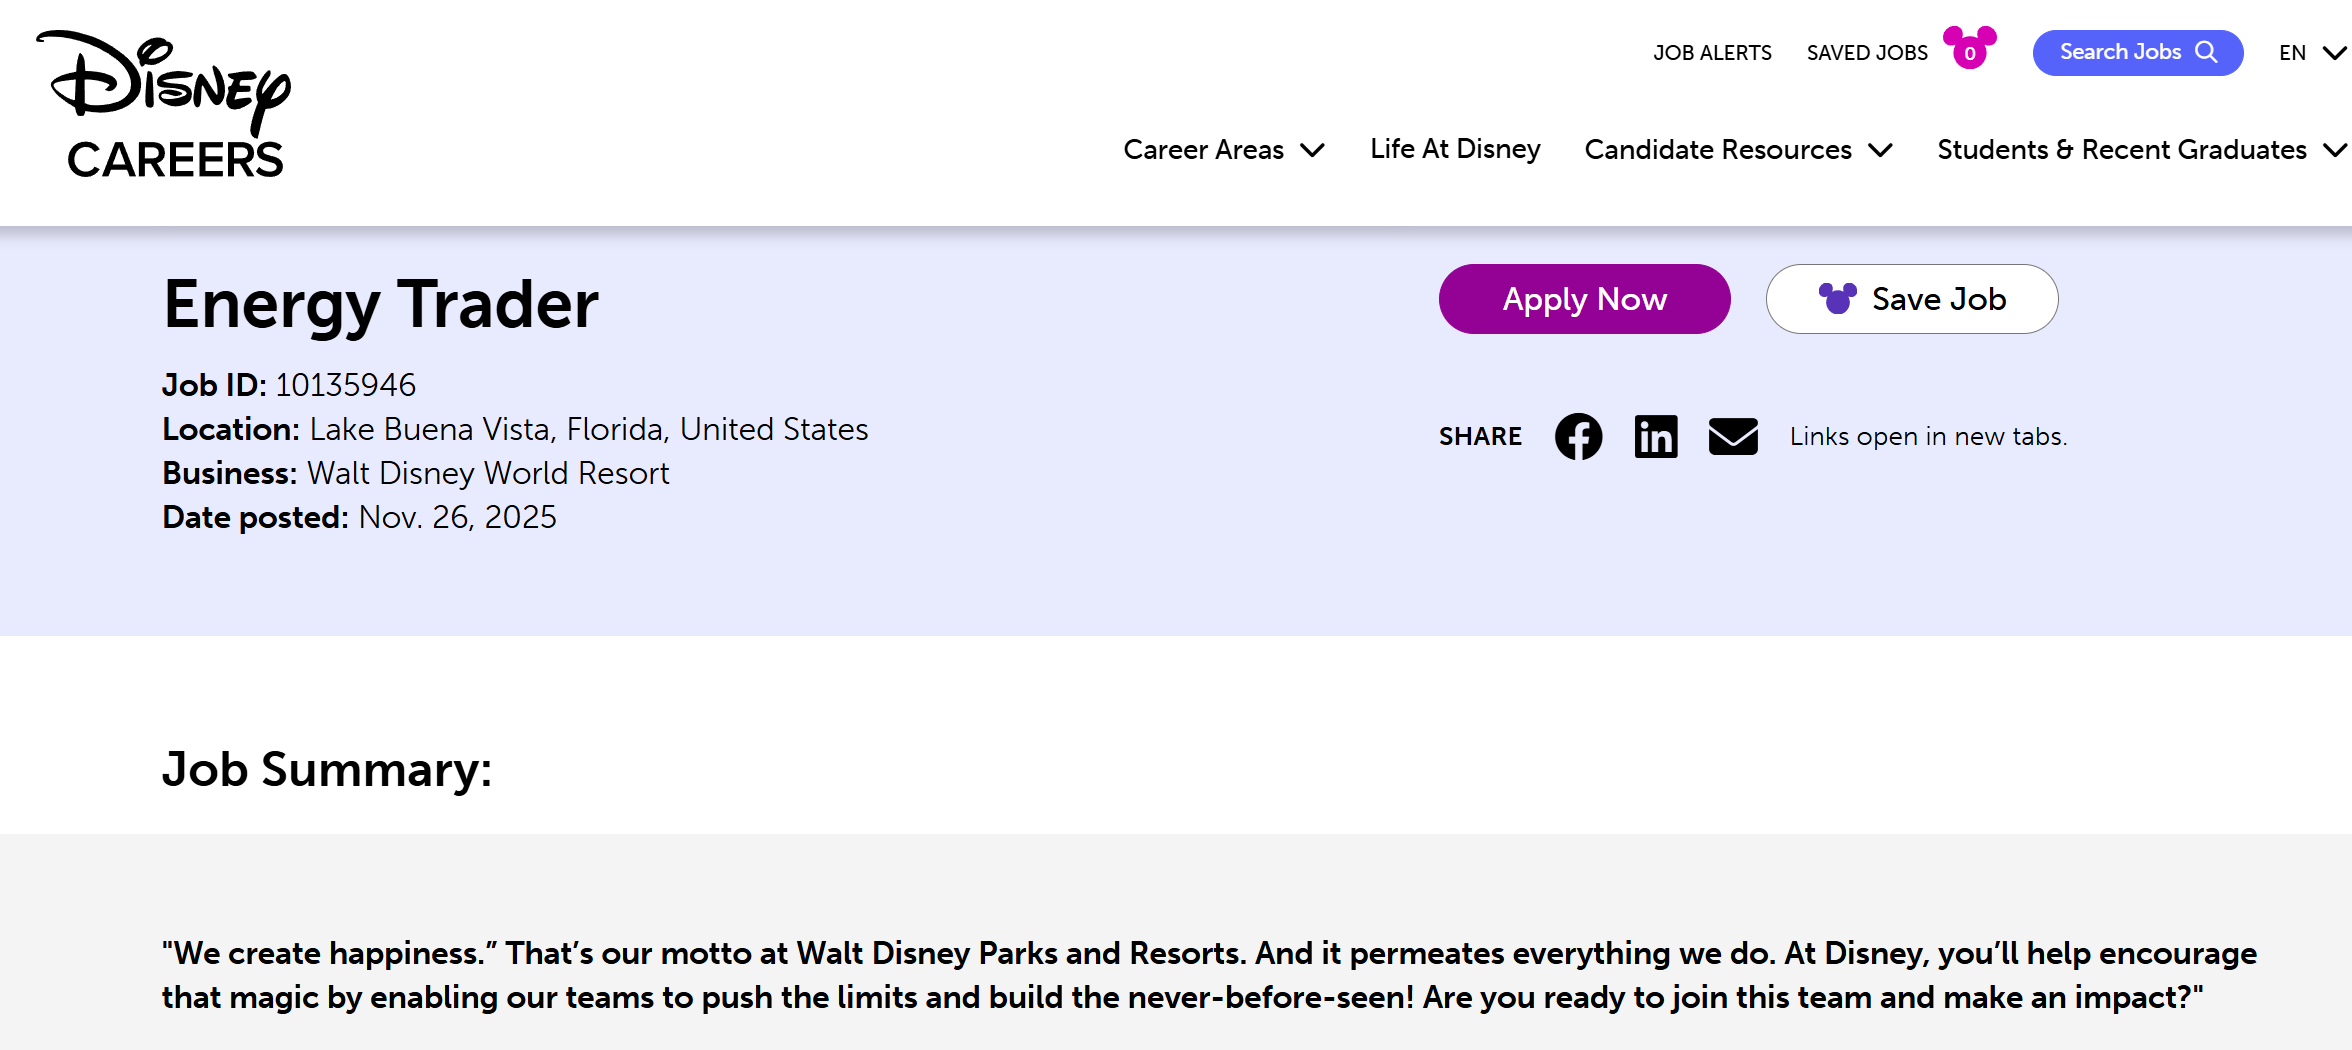The image size is (2352, 1050).
Task: Expand the Candidate Resources chevron arrow
Action: pyautogui.click(x=1880, y=150)
